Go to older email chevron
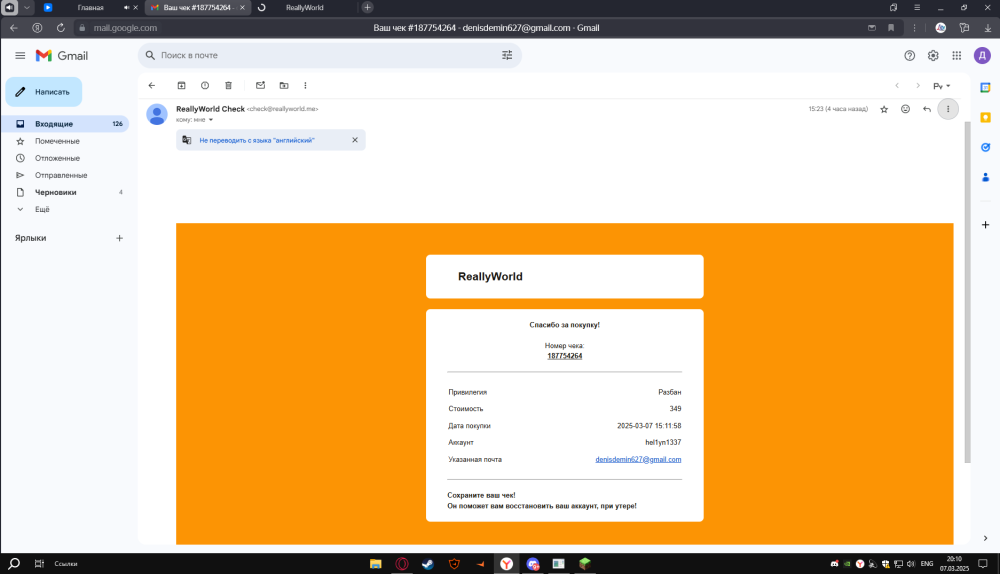The image size is (1000, 574). pyautogui.click(x=918, y=85)
